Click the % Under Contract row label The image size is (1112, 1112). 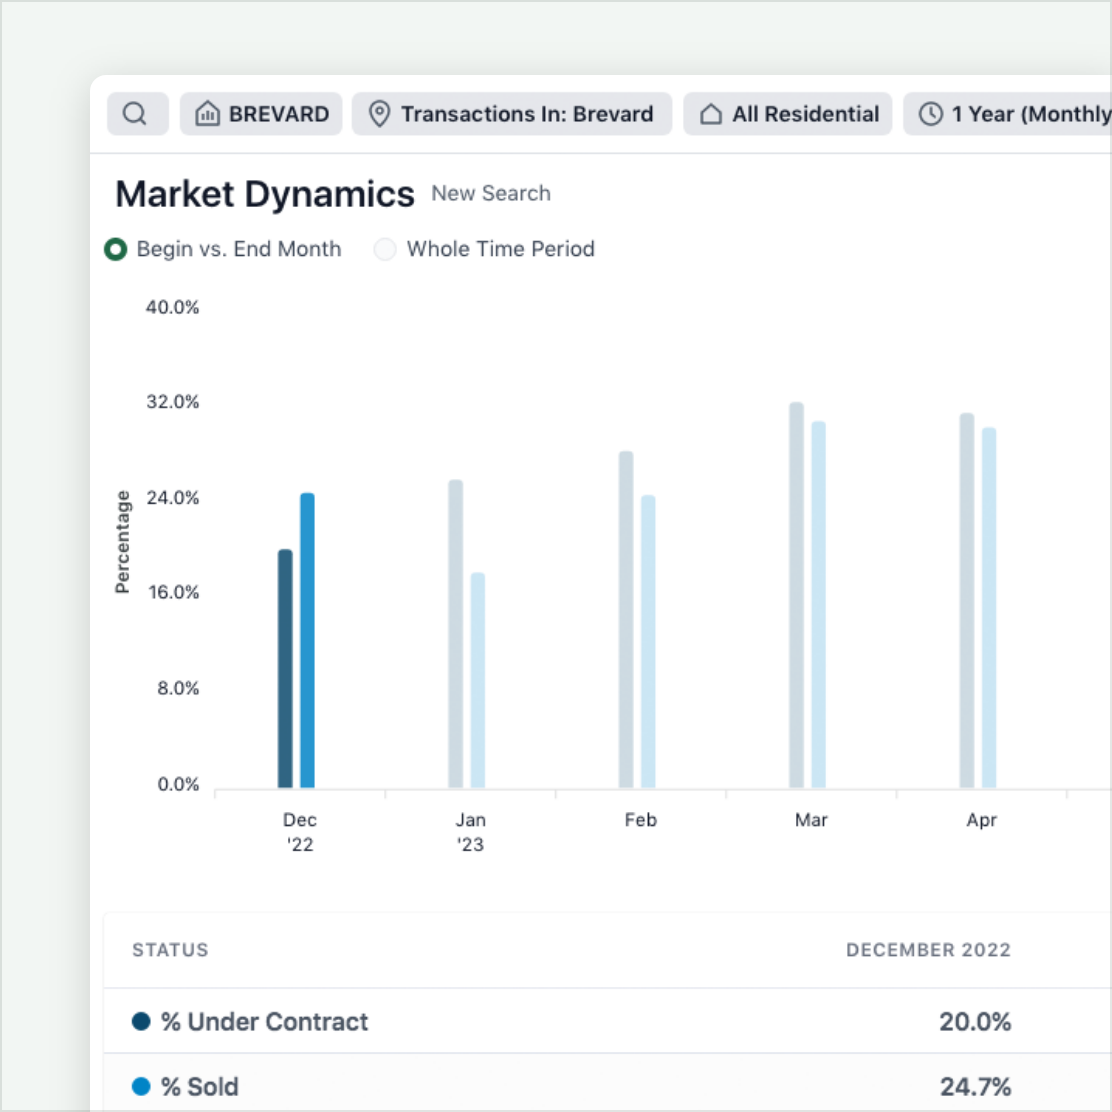[264, 1022]
